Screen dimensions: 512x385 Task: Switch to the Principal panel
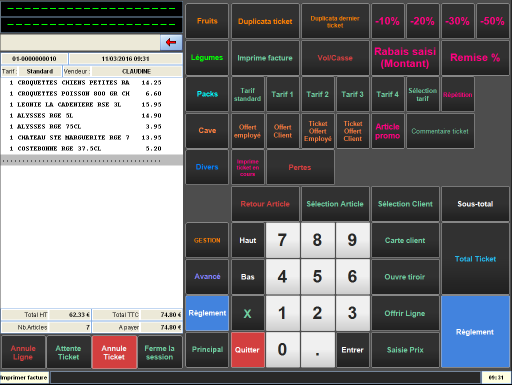coord(207,350)
